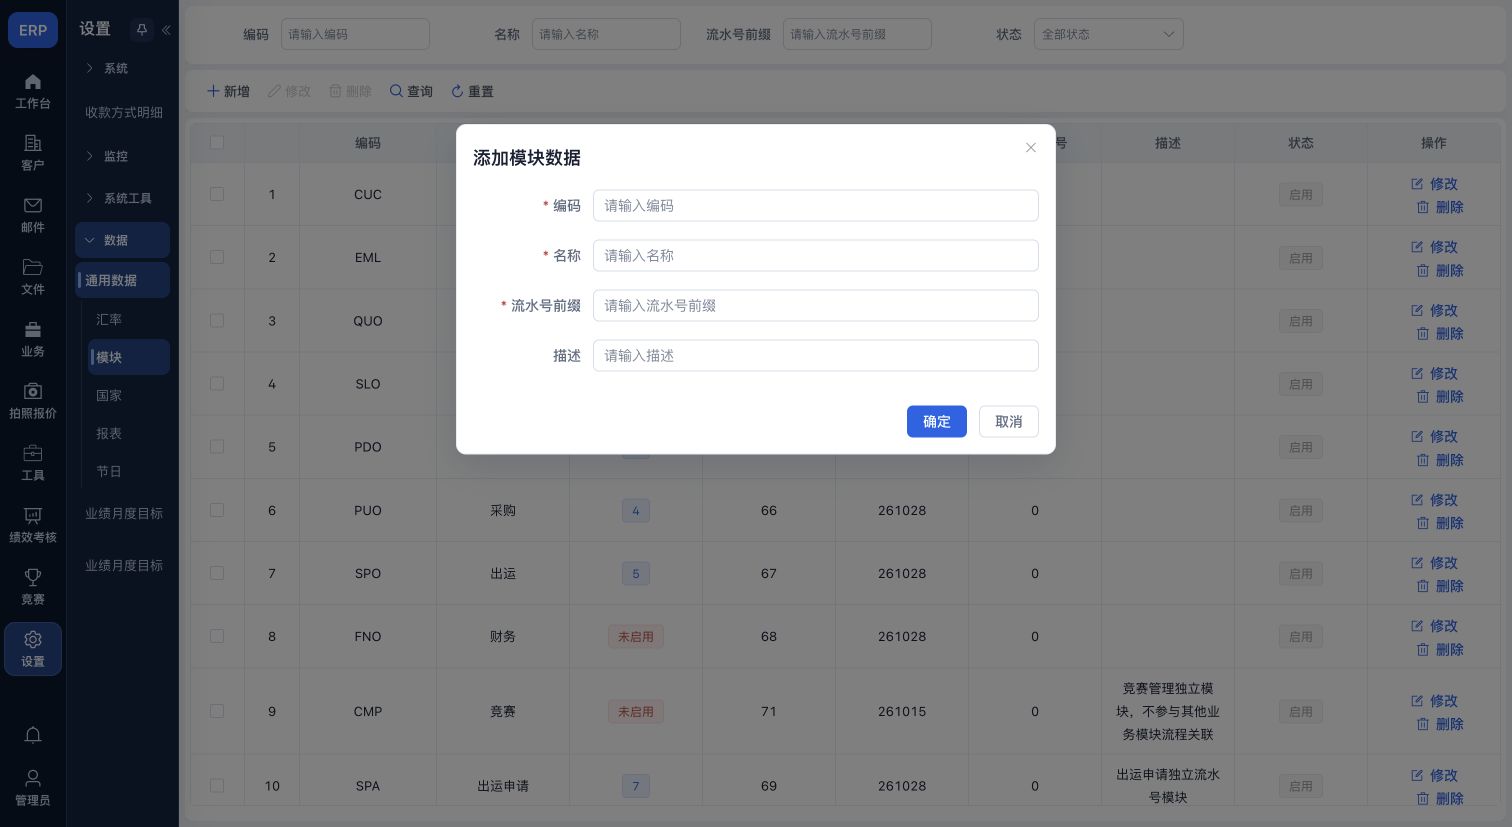This screenshot has width=1512, height=827.
Task: Focus the dialog 描述 input field
Action: (x=816, y=355)
